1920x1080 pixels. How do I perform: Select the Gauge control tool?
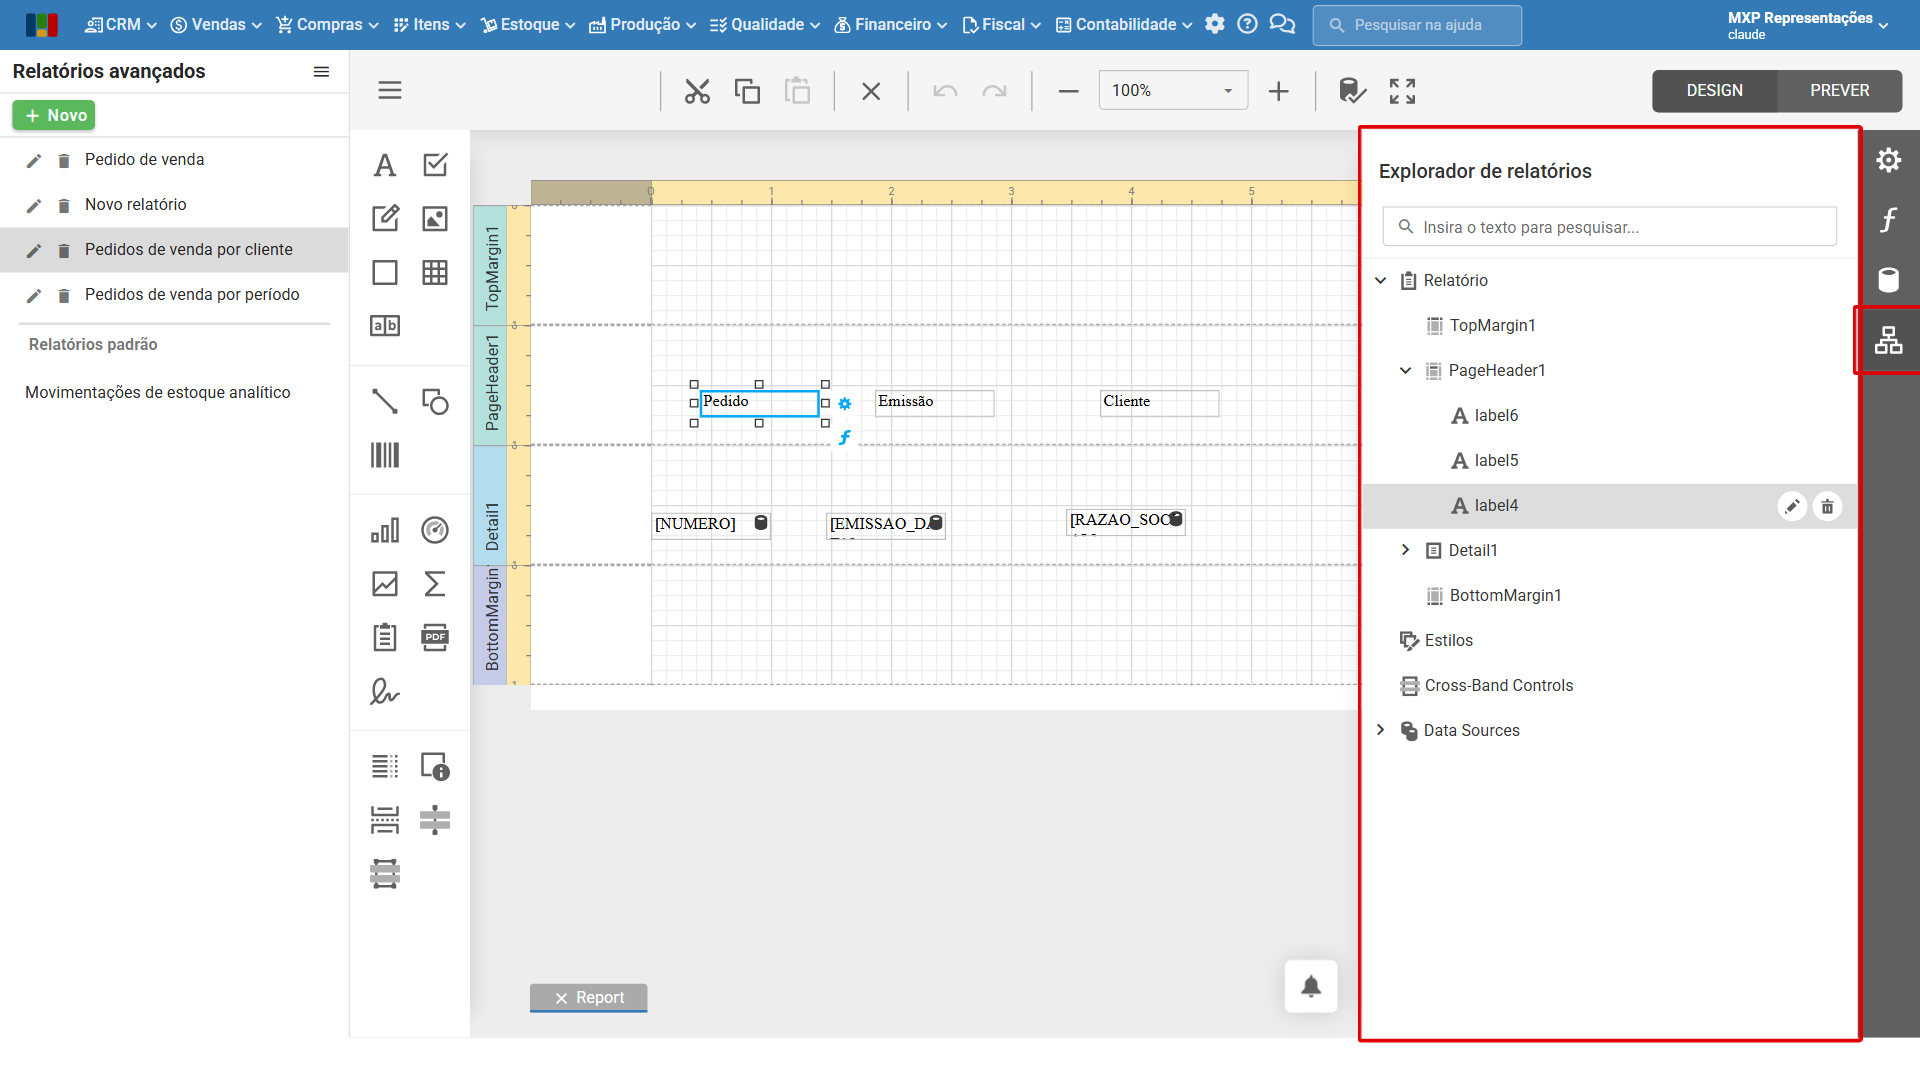coord(435,530)
